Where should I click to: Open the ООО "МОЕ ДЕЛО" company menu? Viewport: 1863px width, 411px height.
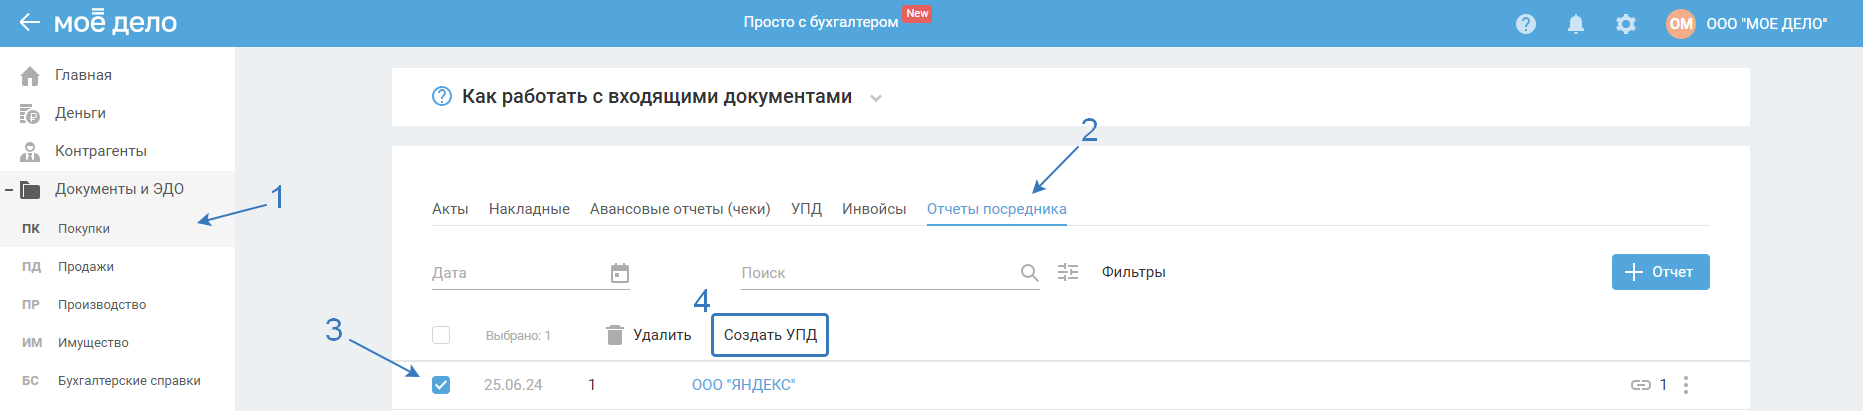[1766, 23]
